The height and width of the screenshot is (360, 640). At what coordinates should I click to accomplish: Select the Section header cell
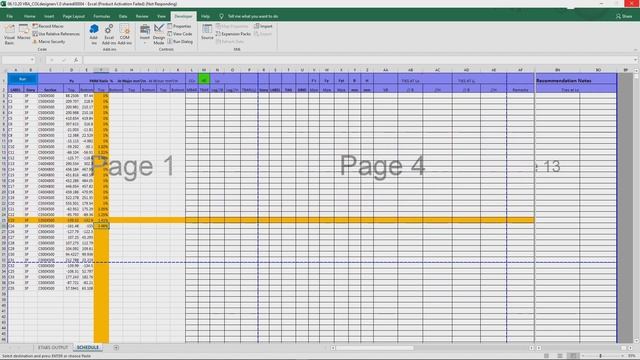pyautogui.click(x=50, y=90)
